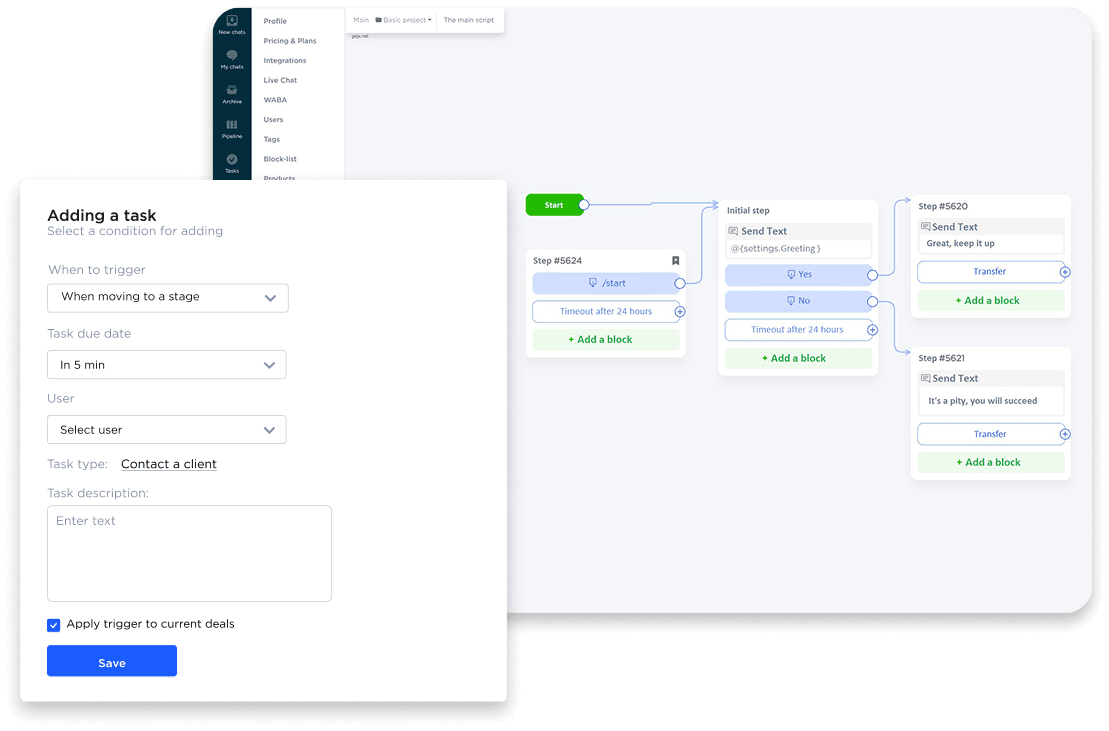Click the plus on Step #5620 Transfer
Screen dimensions: 1109x731
[1065, 272]
